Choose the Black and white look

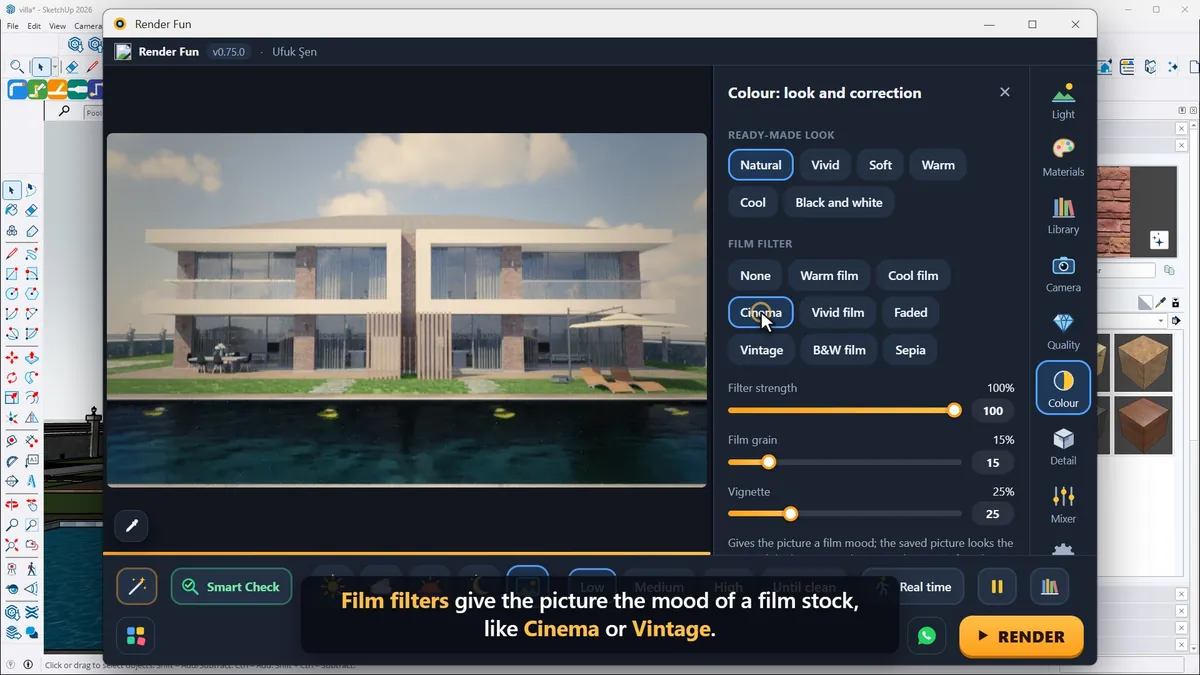click(839, 202)
